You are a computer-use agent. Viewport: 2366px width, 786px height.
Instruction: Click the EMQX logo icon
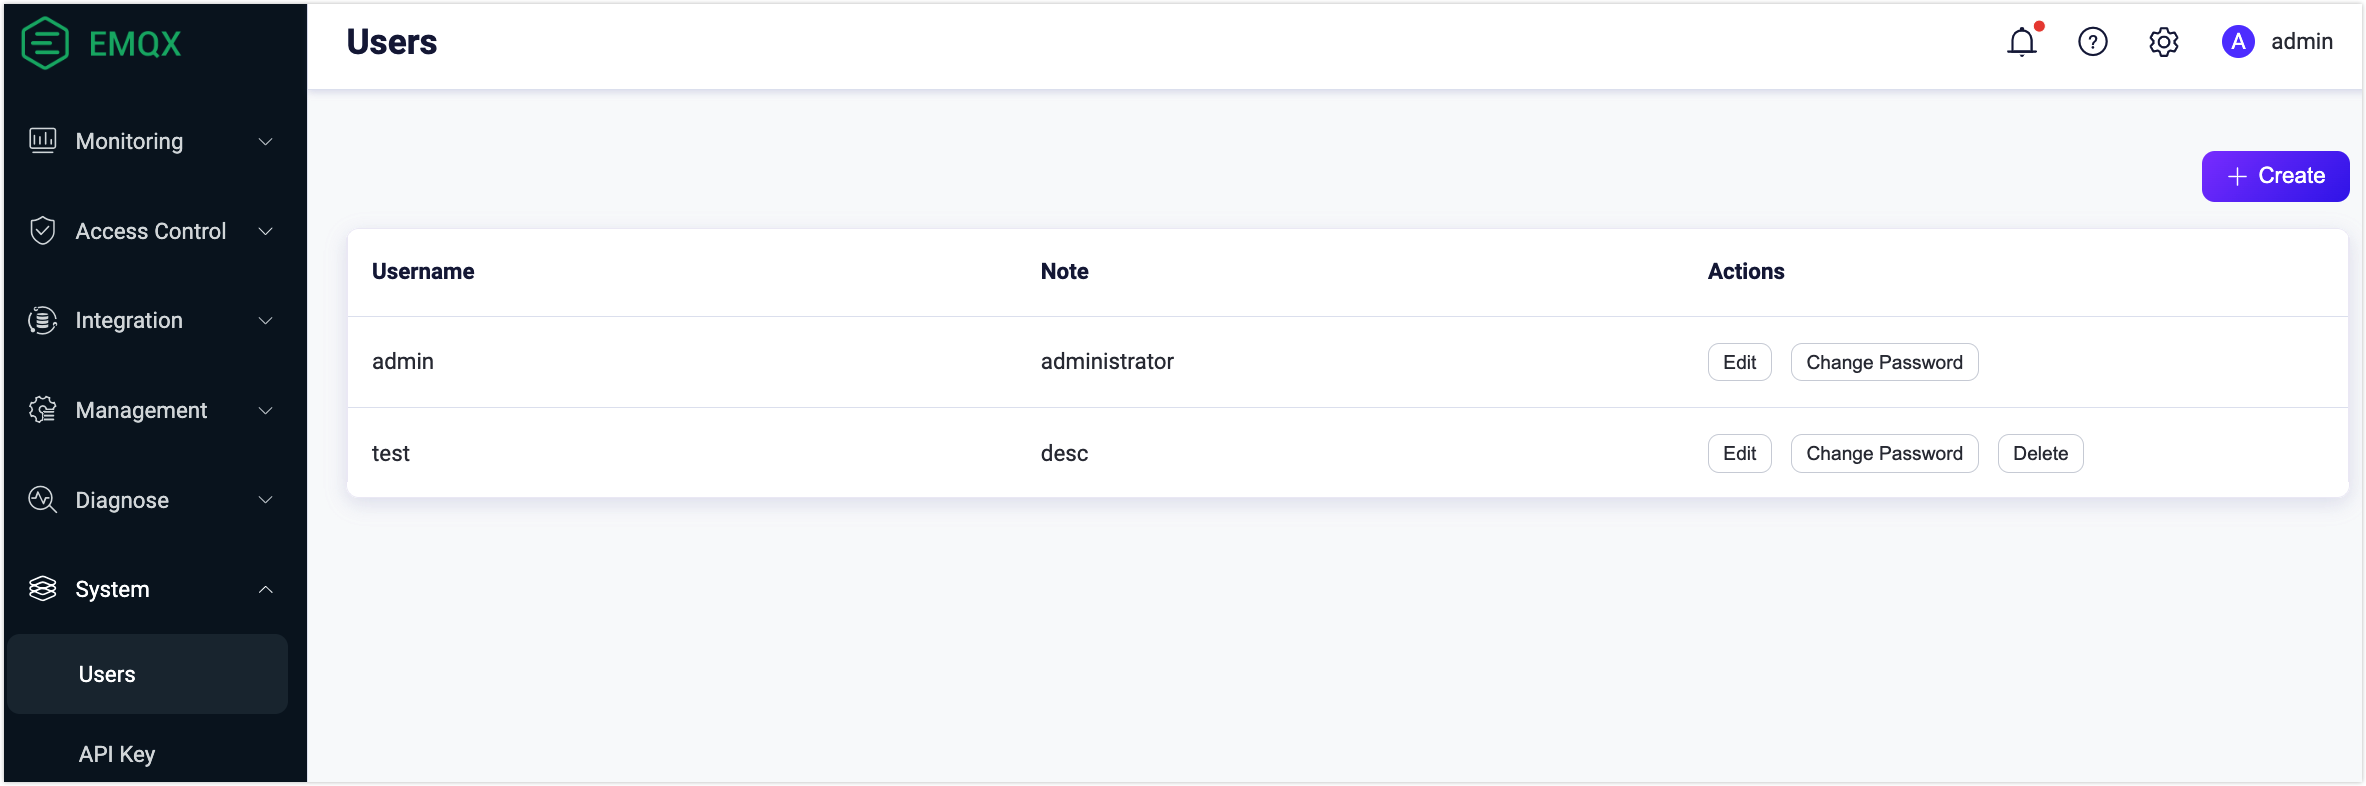[45, 43]
